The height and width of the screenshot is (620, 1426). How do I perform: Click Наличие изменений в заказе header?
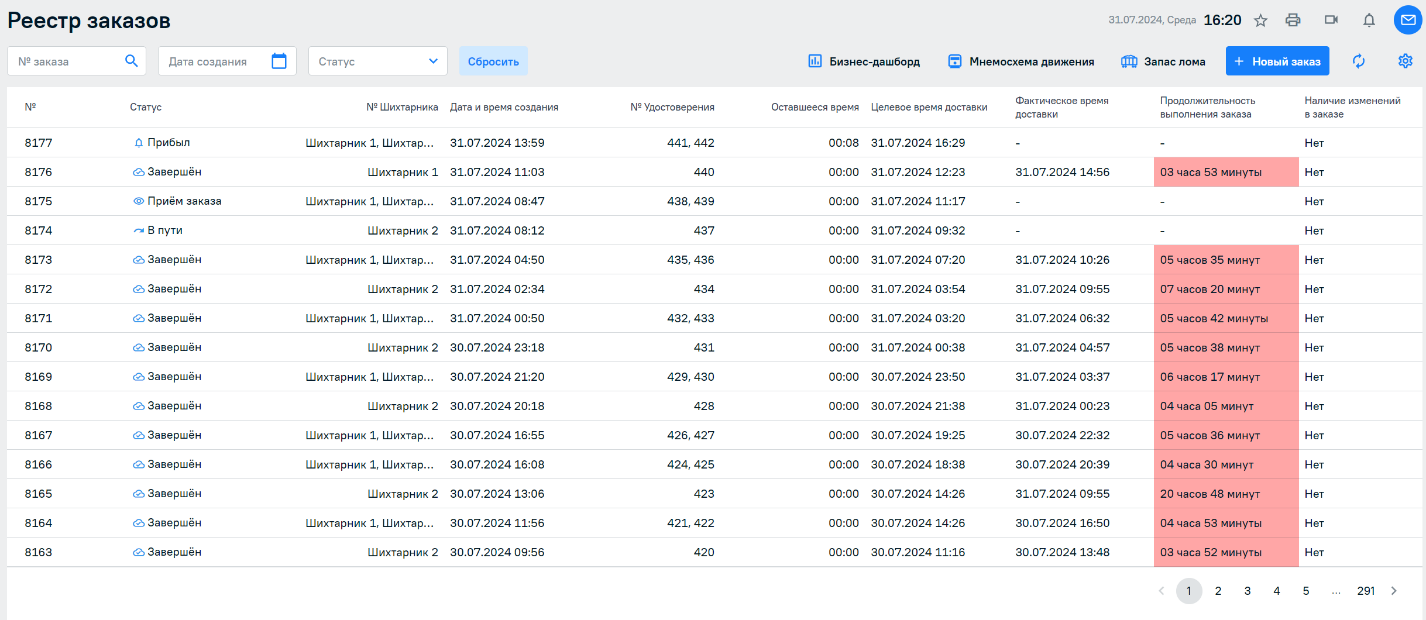tap(1352, 107)
